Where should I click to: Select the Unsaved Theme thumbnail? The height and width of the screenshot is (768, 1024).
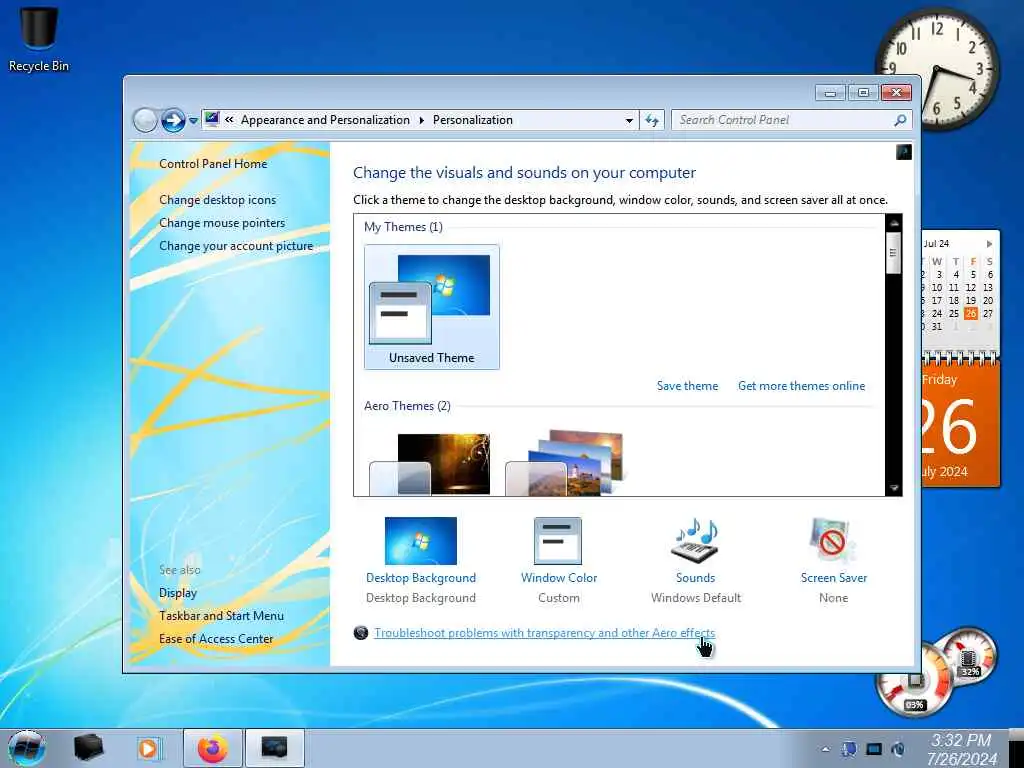coord(432,307)
